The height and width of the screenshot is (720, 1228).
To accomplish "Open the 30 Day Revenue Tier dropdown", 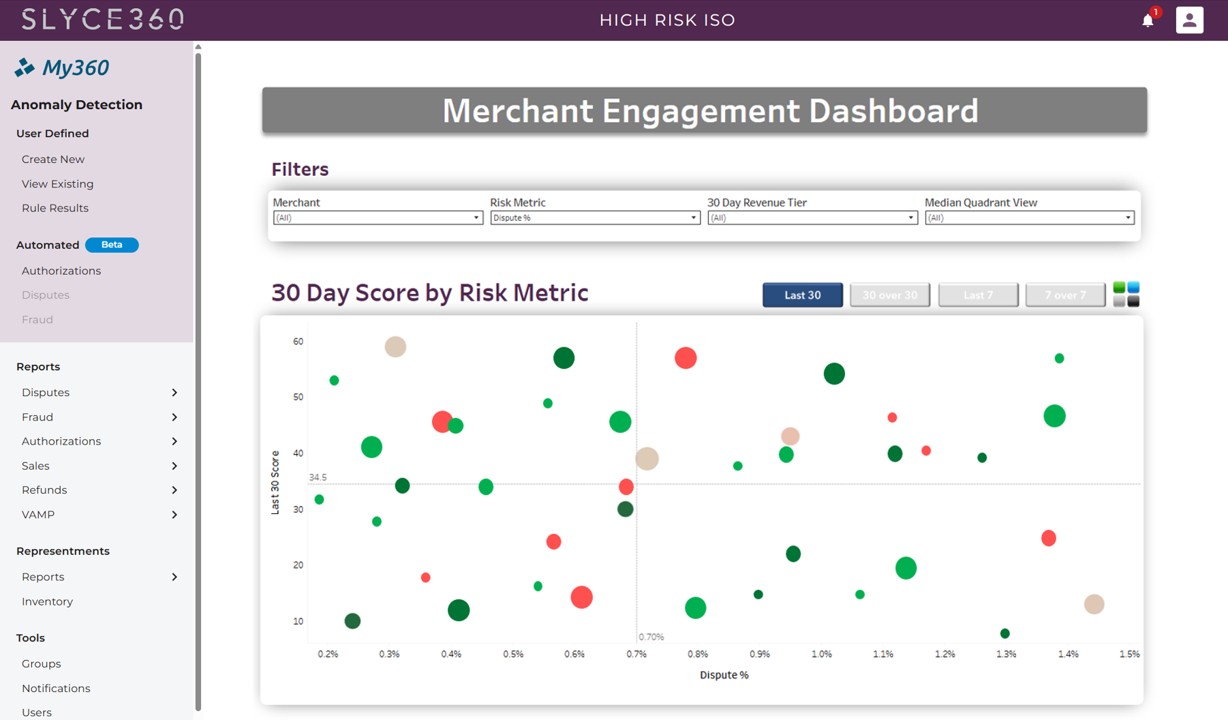I will 812,218.
